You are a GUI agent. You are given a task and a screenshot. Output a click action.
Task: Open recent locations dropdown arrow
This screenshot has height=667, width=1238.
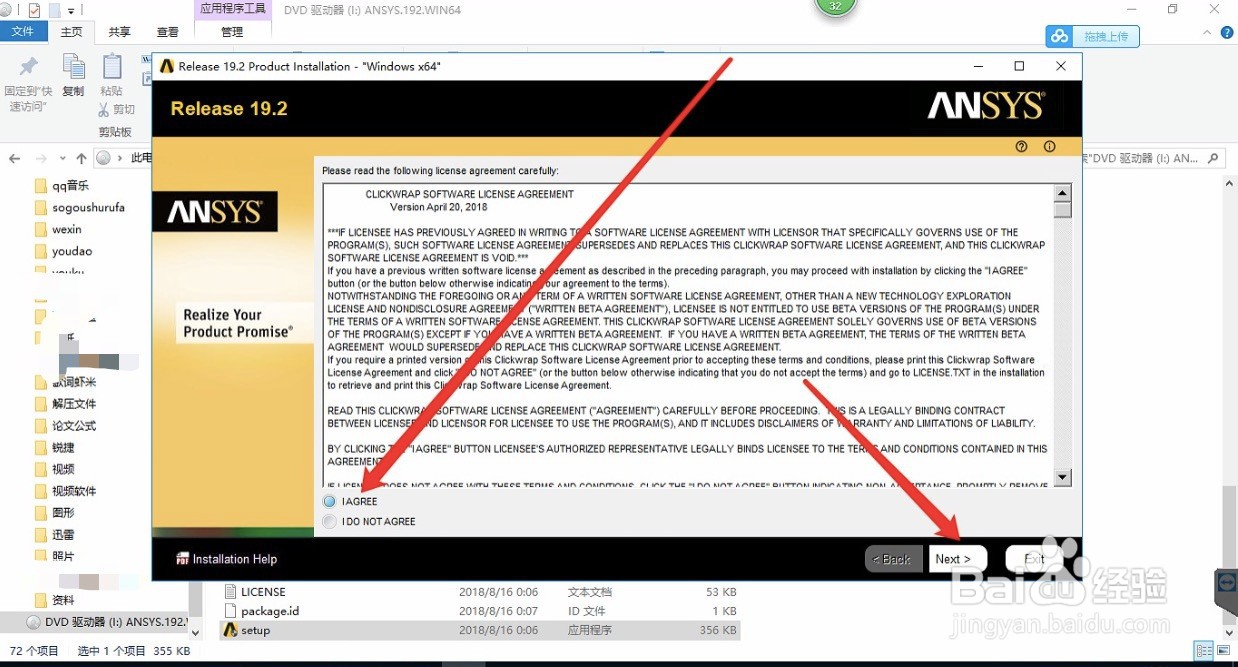click(x=61, y=159)
